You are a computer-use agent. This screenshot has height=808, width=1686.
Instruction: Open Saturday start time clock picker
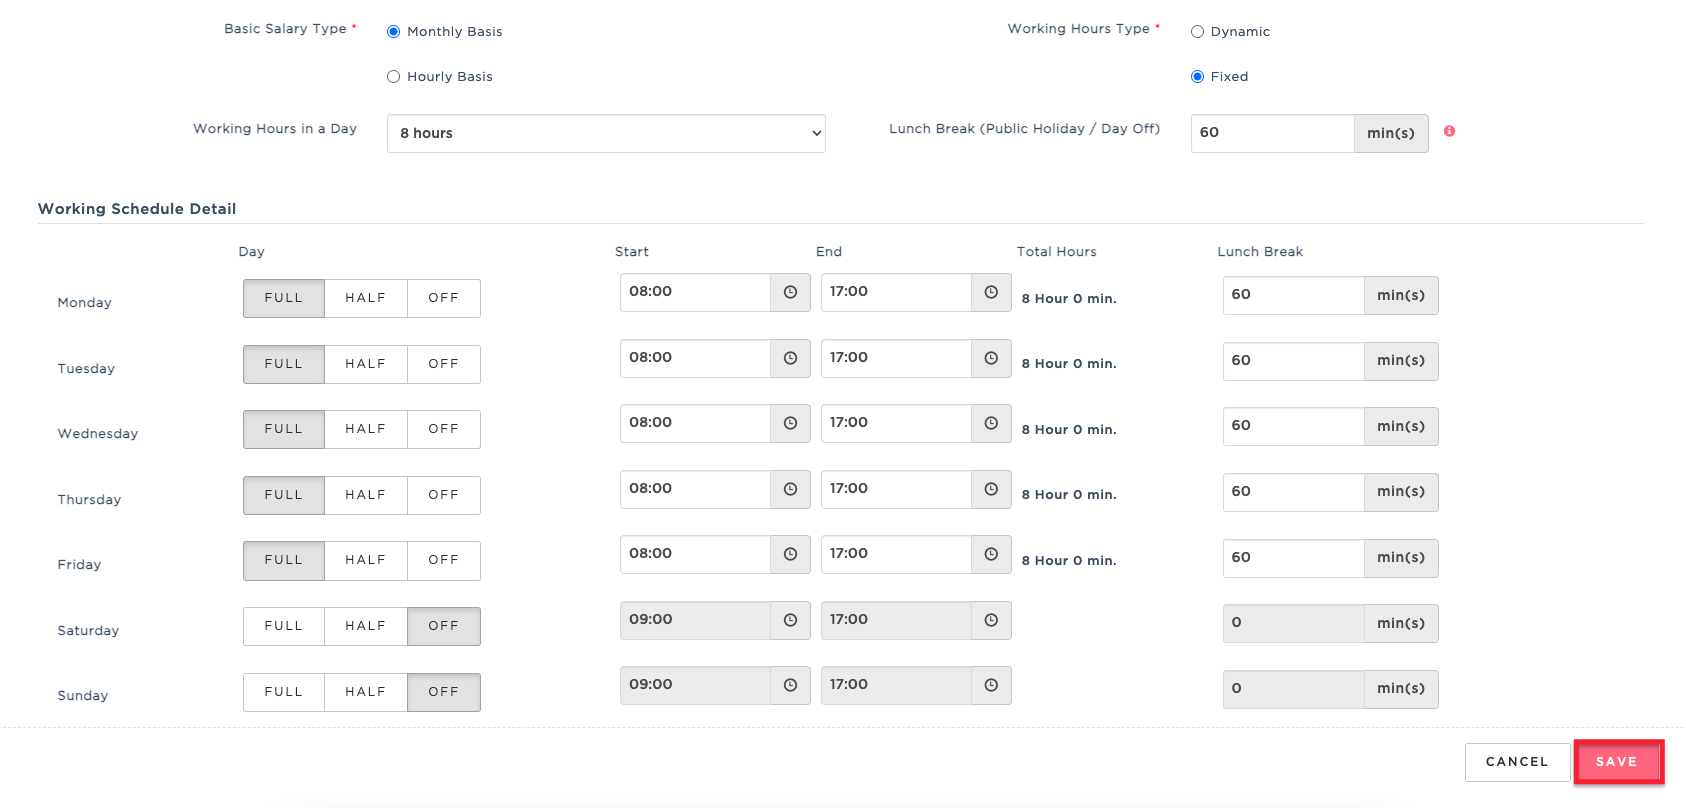[790, 620]
